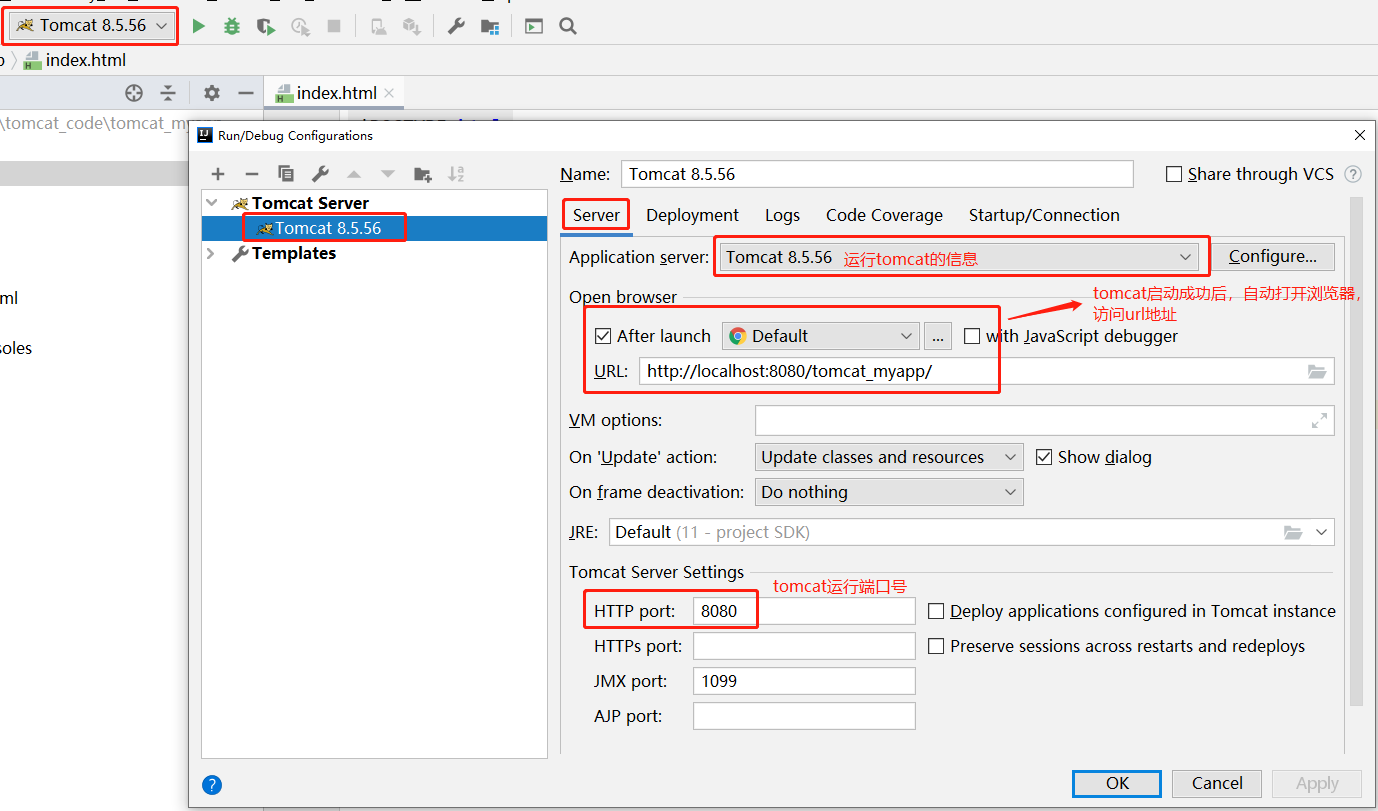Click the locate target crosshair icon

[x=134, y=93]
